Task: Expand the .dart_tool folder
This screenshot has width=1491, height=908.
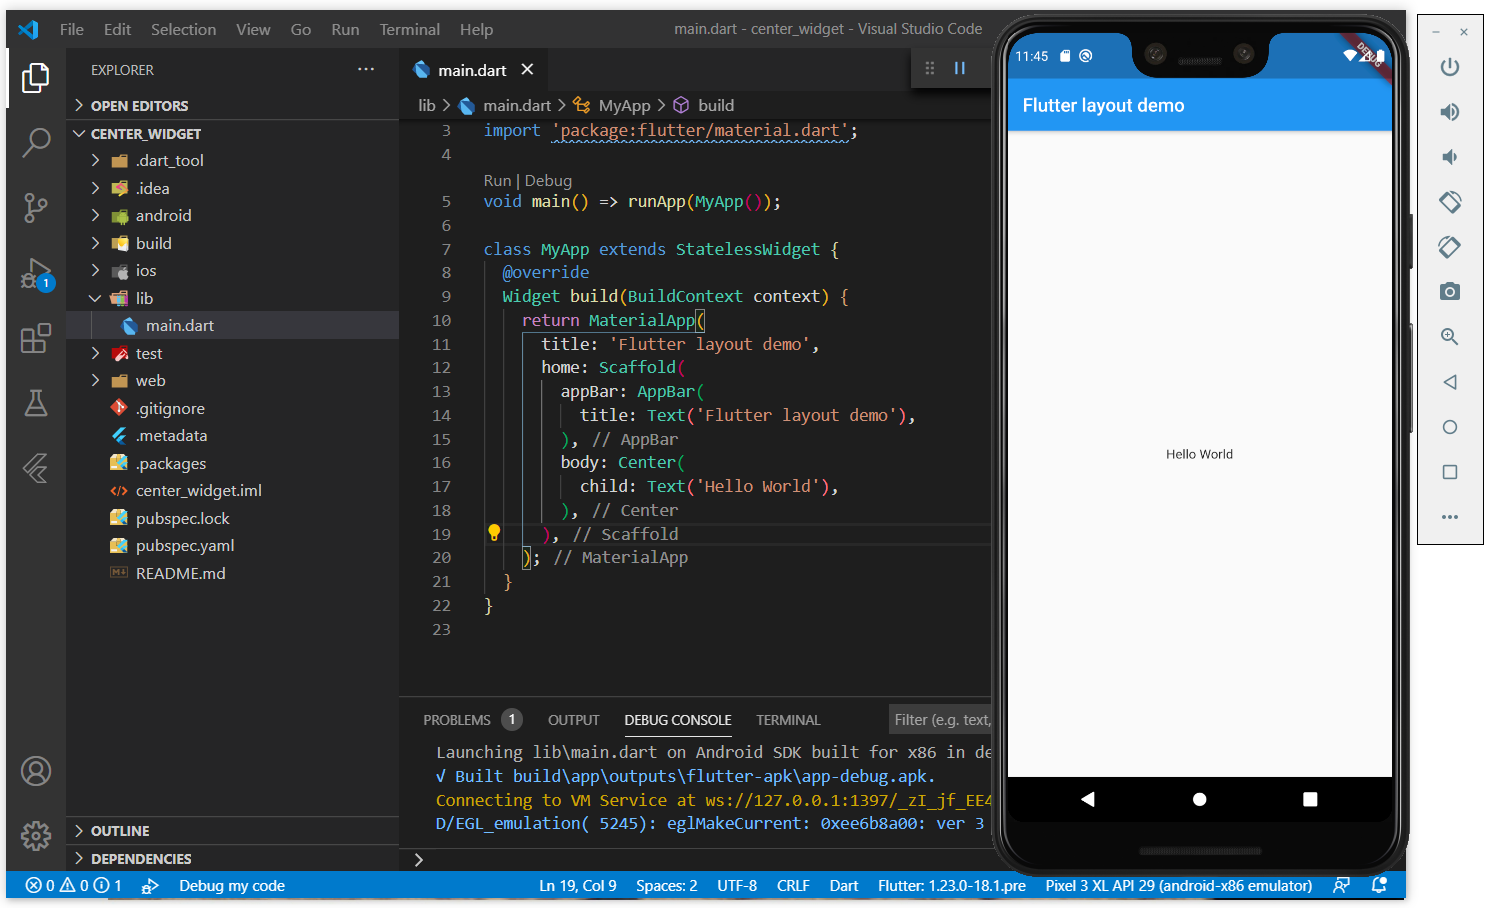Action: click(x=232, y=160)
